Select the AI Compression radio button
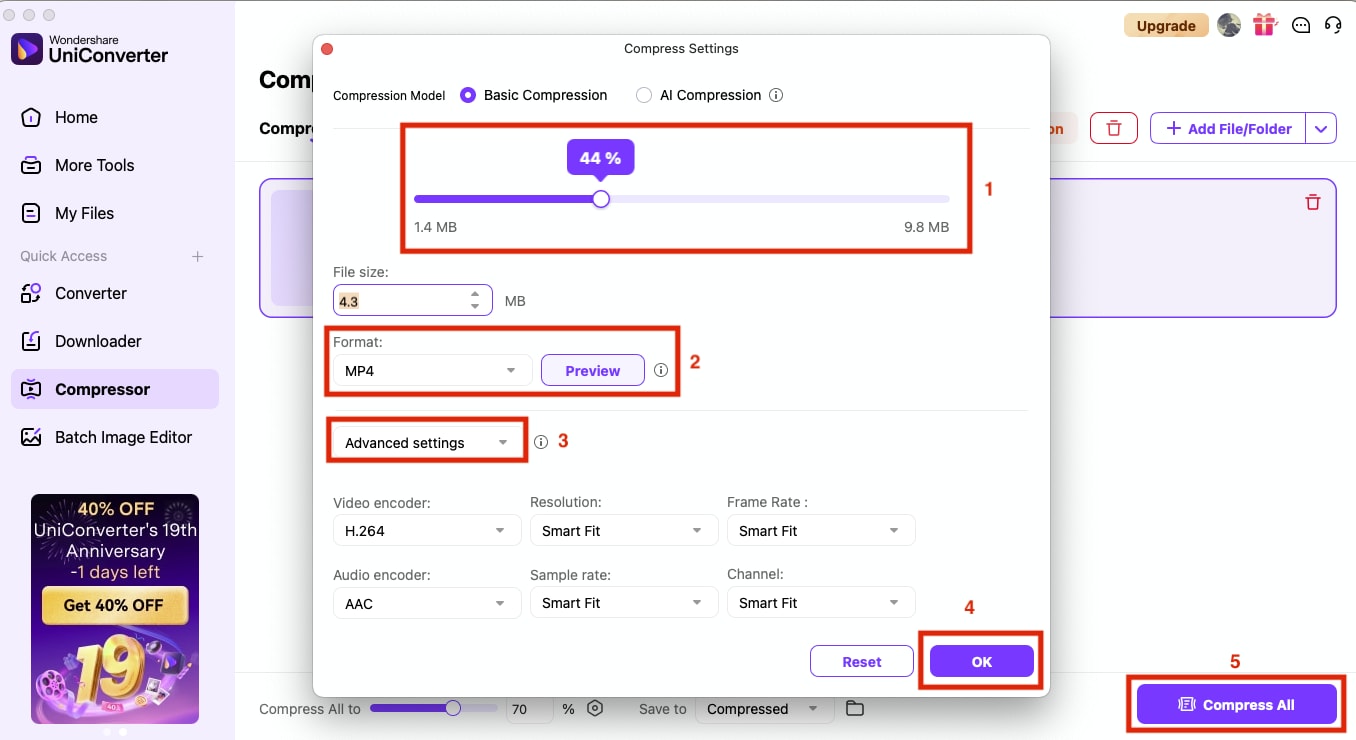 (x=644, y=95)
